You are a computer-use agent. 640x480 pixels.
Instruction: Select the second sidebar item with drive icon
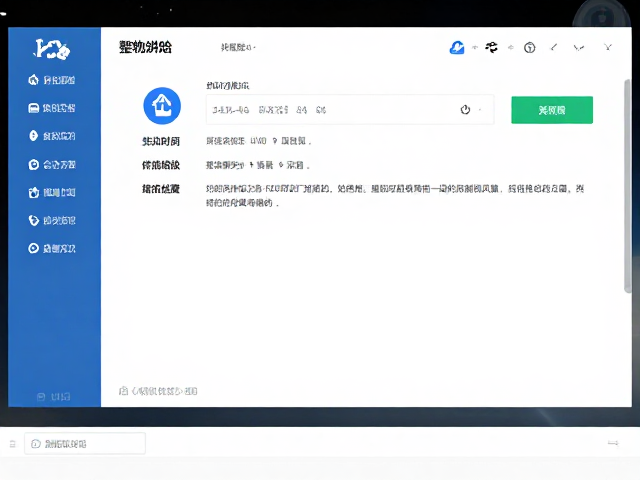(x=52, y=108)
